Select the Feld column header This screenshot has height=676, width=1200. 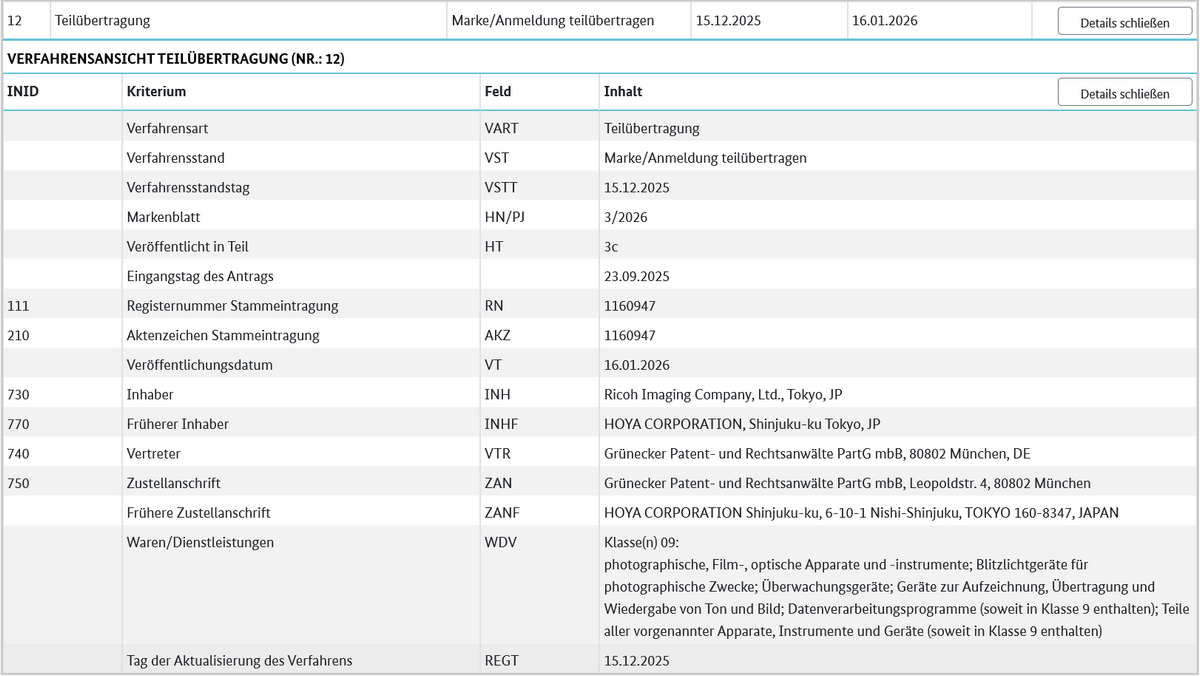tap(498, 91)
